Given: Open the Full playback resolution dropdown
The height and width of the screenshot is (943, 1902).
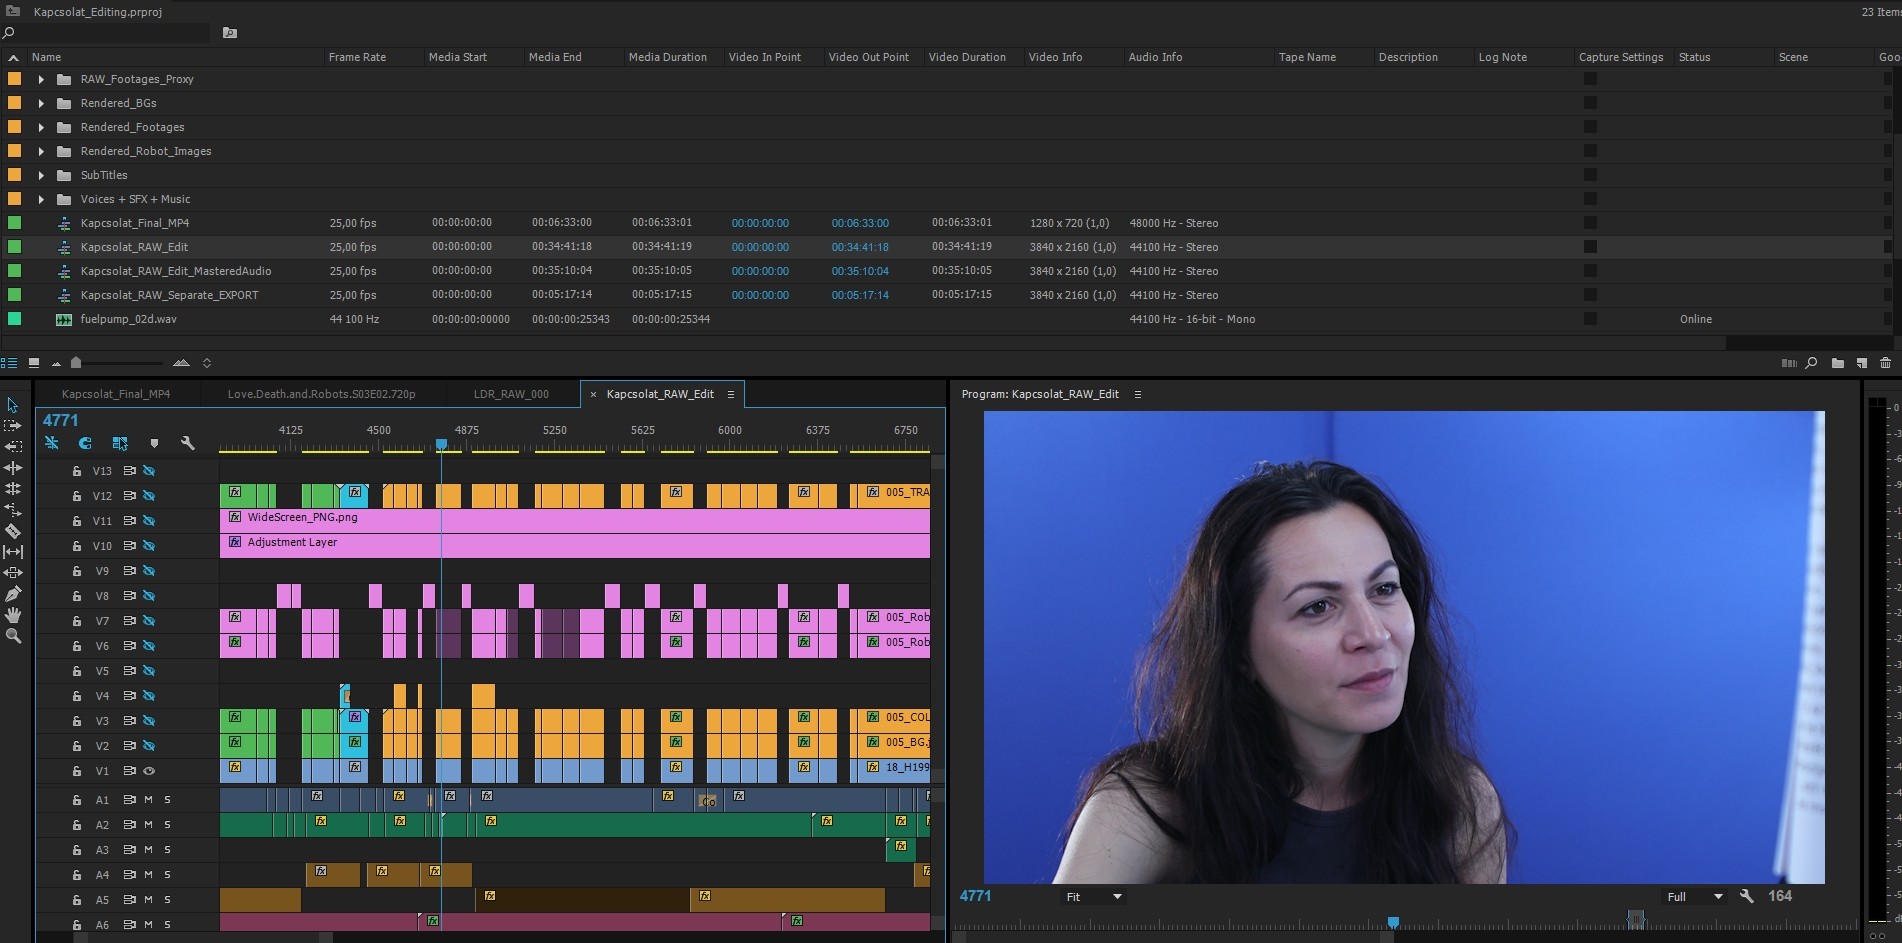Looking at the screenshot, I should point(1694,897).
